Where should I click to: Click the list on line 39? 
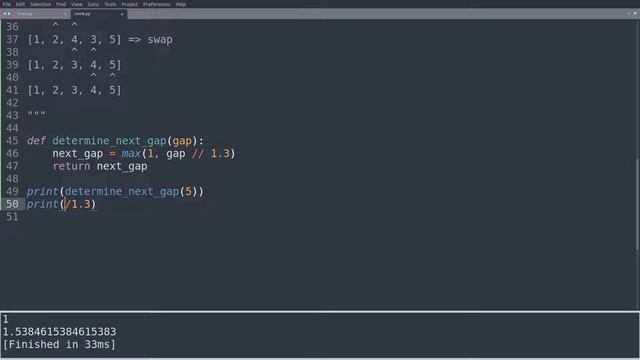point(74,65)
